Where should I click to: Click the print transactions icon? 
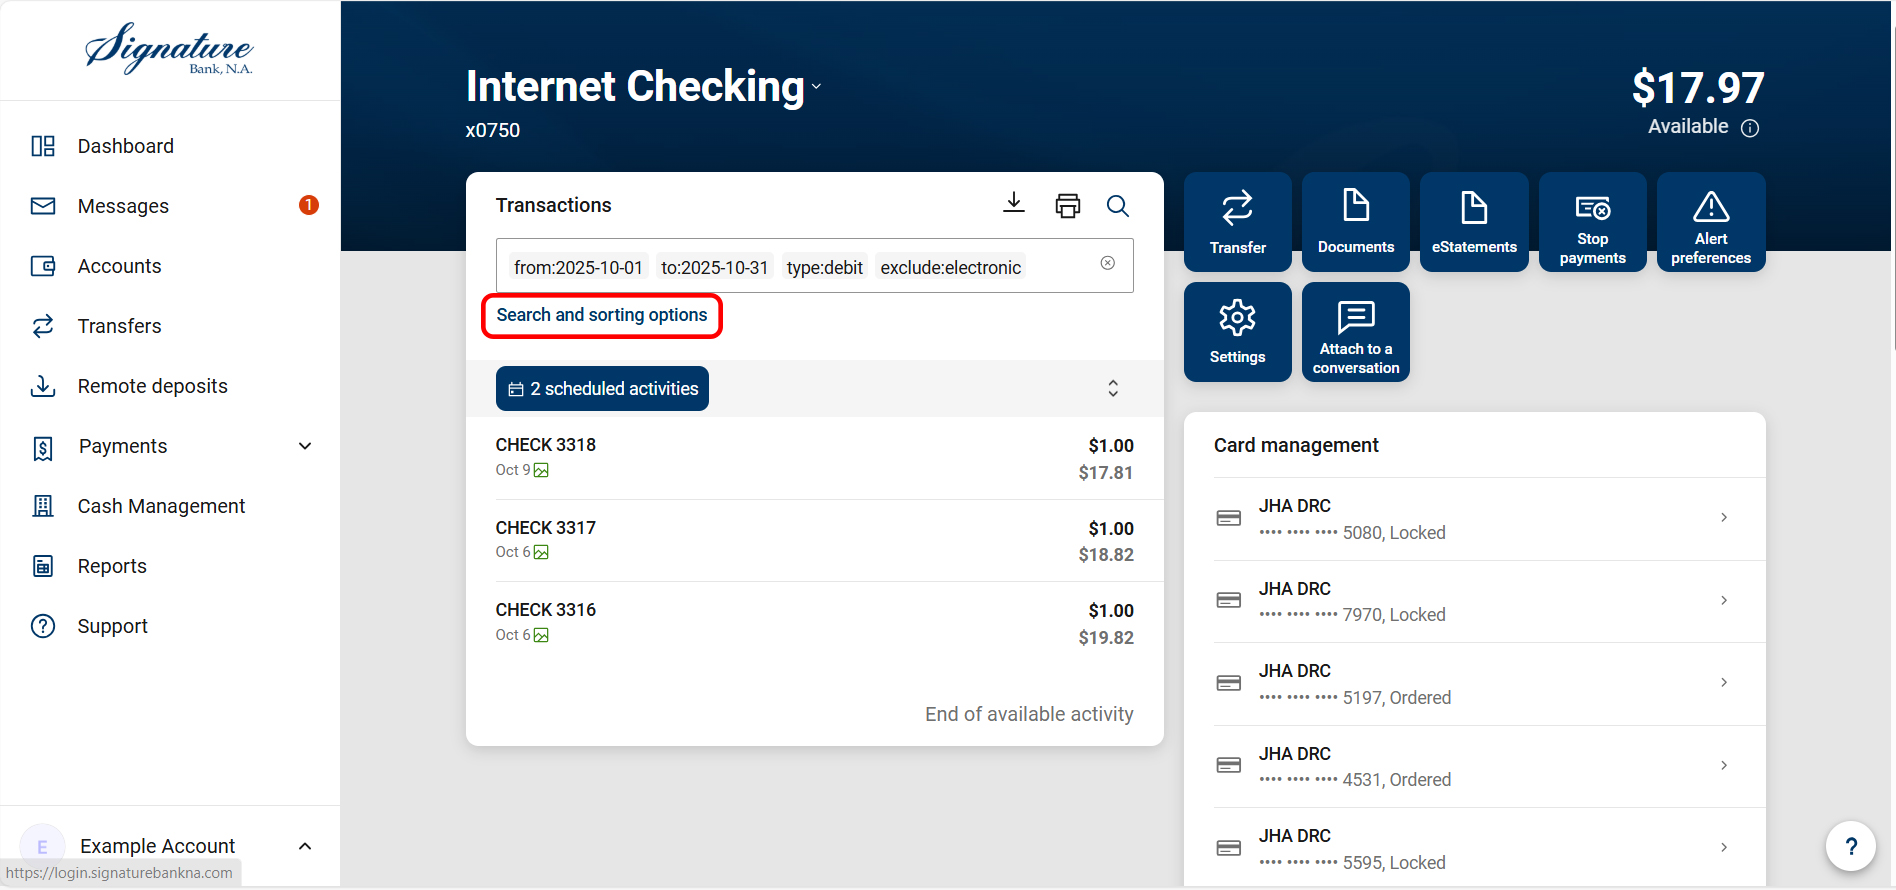pos(1067,205)
